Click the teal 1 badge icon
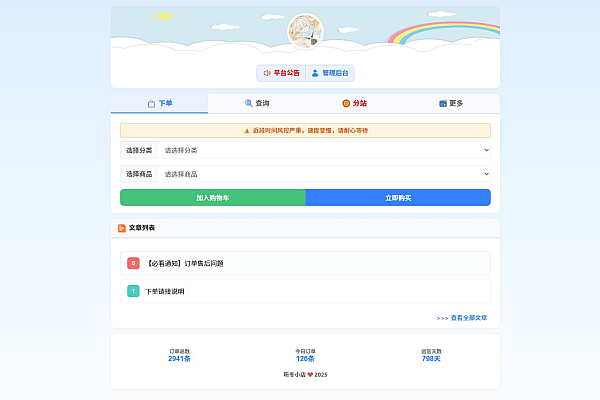This screenshot has height=400, width=600. coord(133,291)
